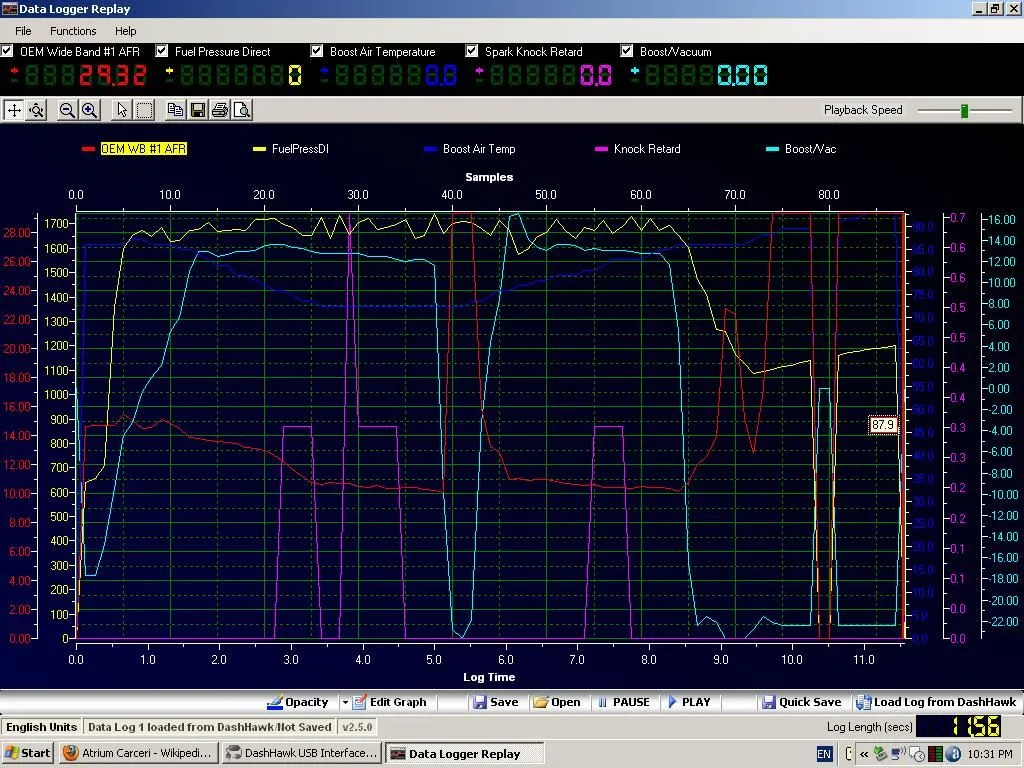Uncheck Spark Knock Retard checkbox
The image size is (1024, 768).
tap(472, 51)
